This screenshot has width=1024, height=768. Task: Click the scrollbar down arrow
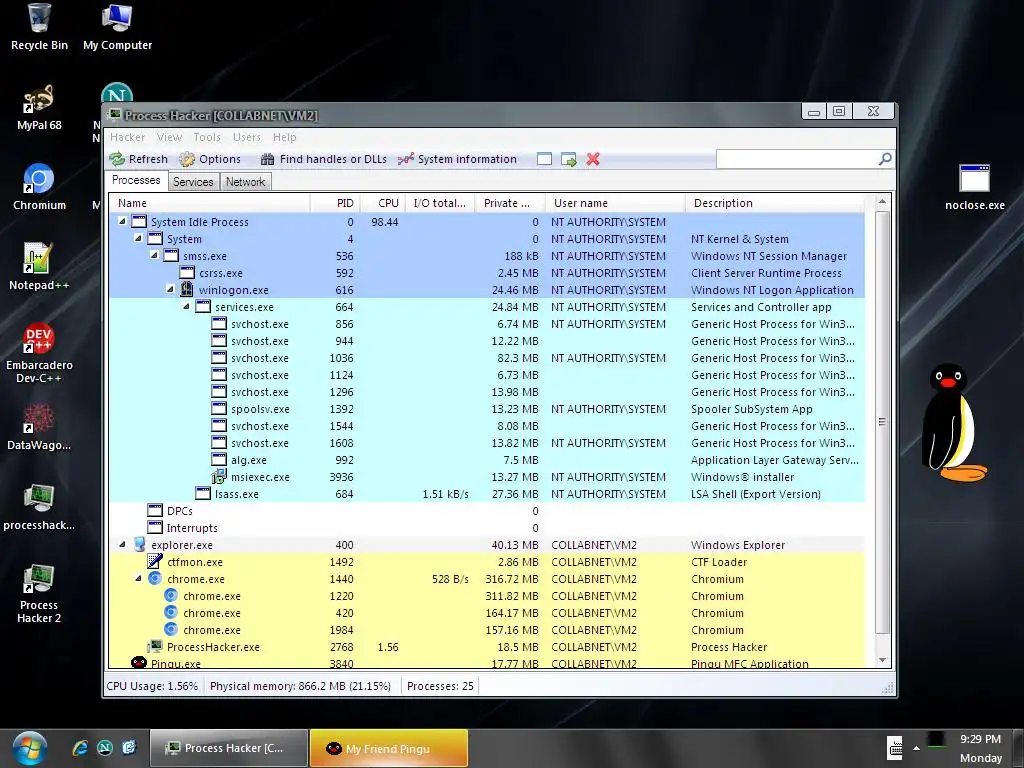click(x=882, y=660)
